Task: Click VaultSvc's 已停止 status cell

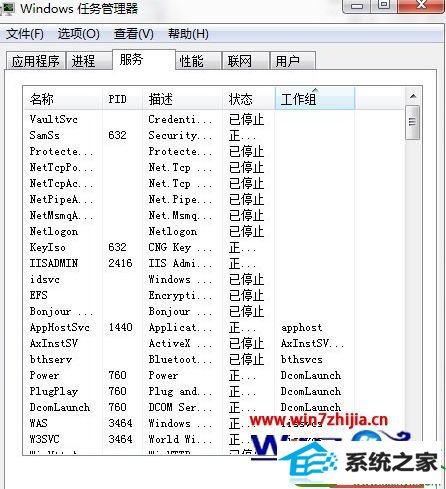Action: (x=246, y=119)
